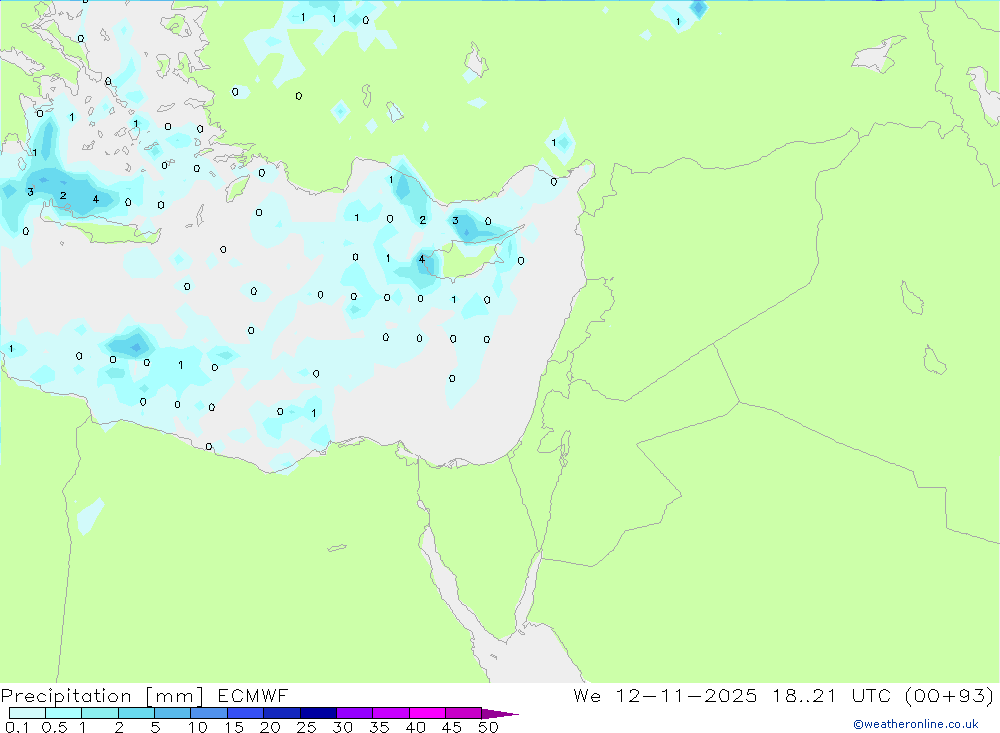Click legend label '50'

(488, 727)
